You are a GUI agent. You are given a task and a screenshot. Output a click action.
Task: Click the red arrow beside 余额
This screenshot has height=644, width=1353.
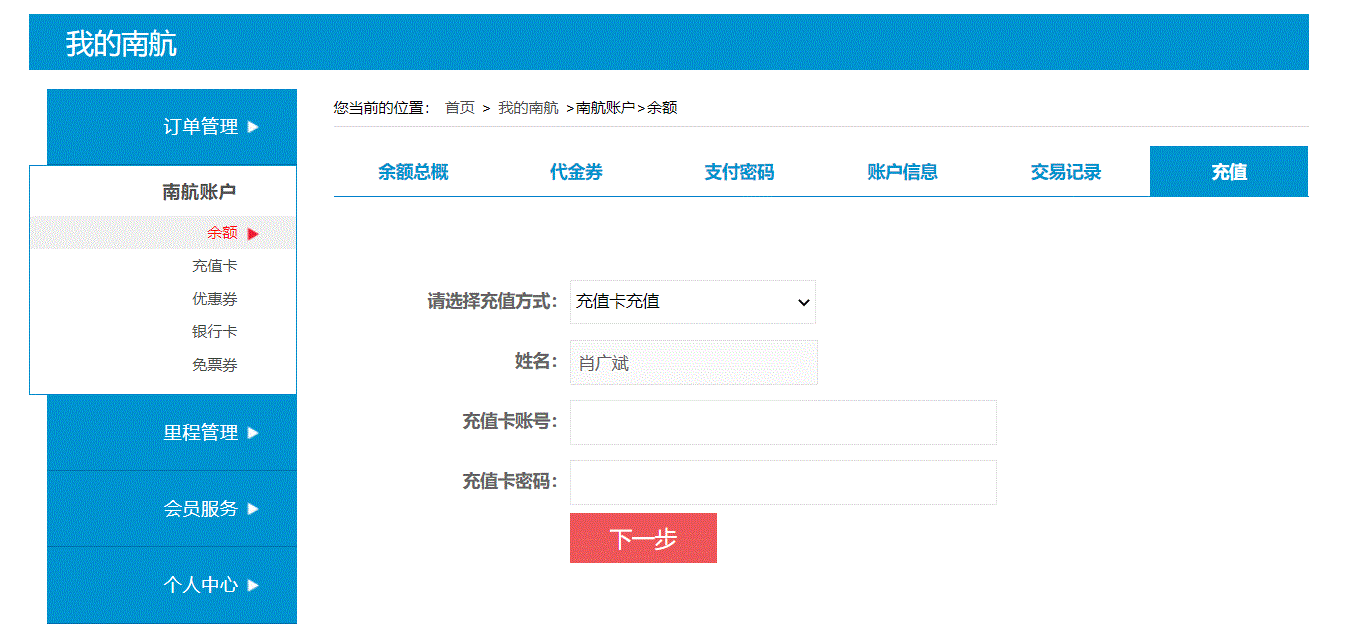(253, 233)
